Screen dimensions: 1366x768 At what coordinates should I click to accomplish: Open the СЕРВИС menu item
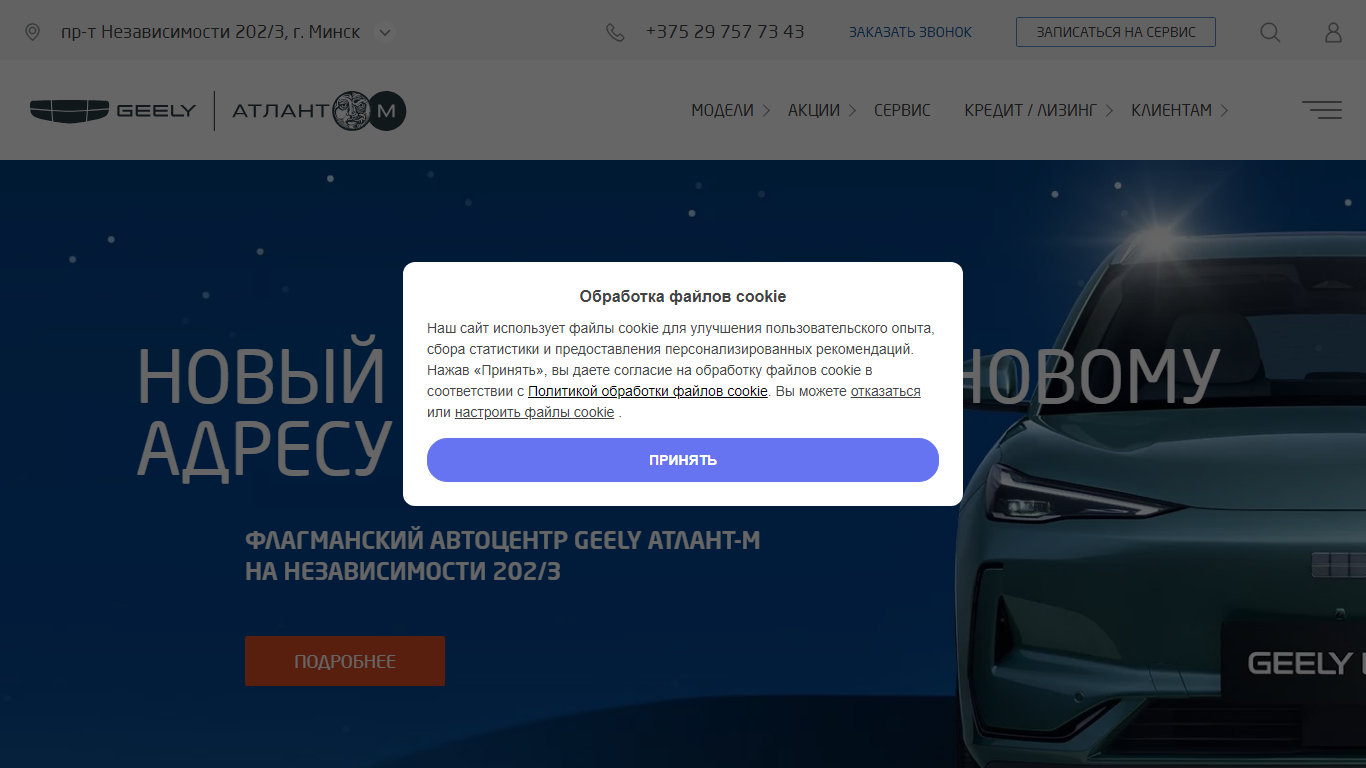[902, 110]
